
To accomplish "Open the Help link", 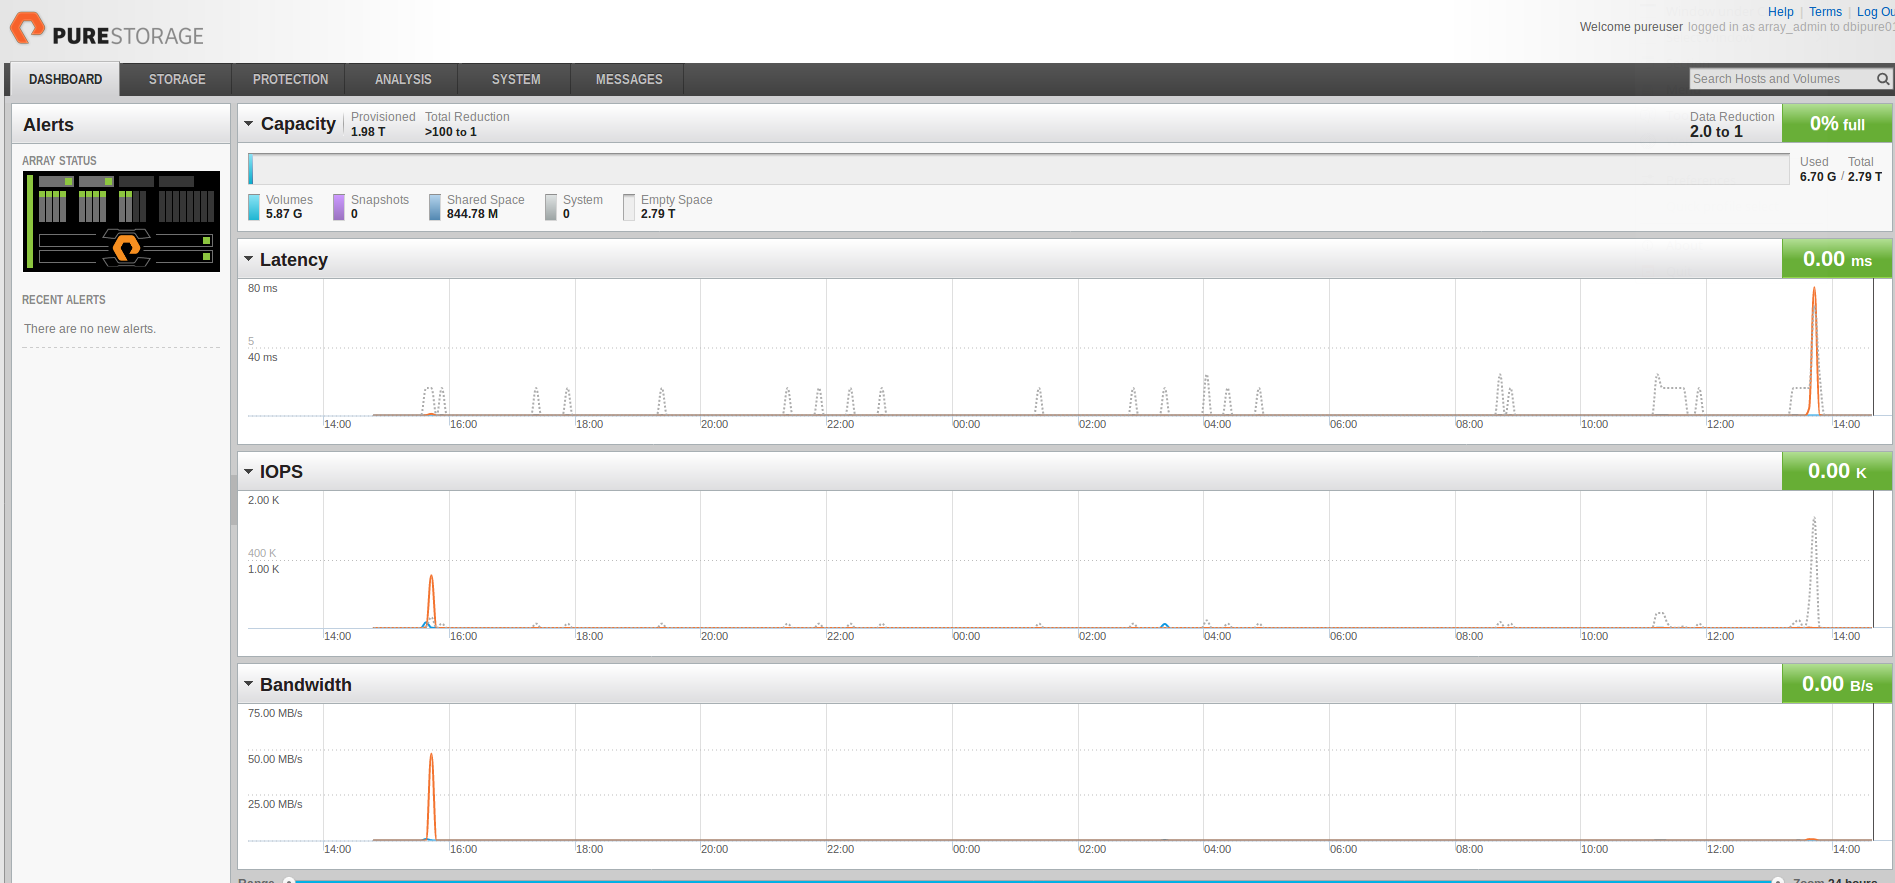I will pyautogui.click(x=1781, y=12).
